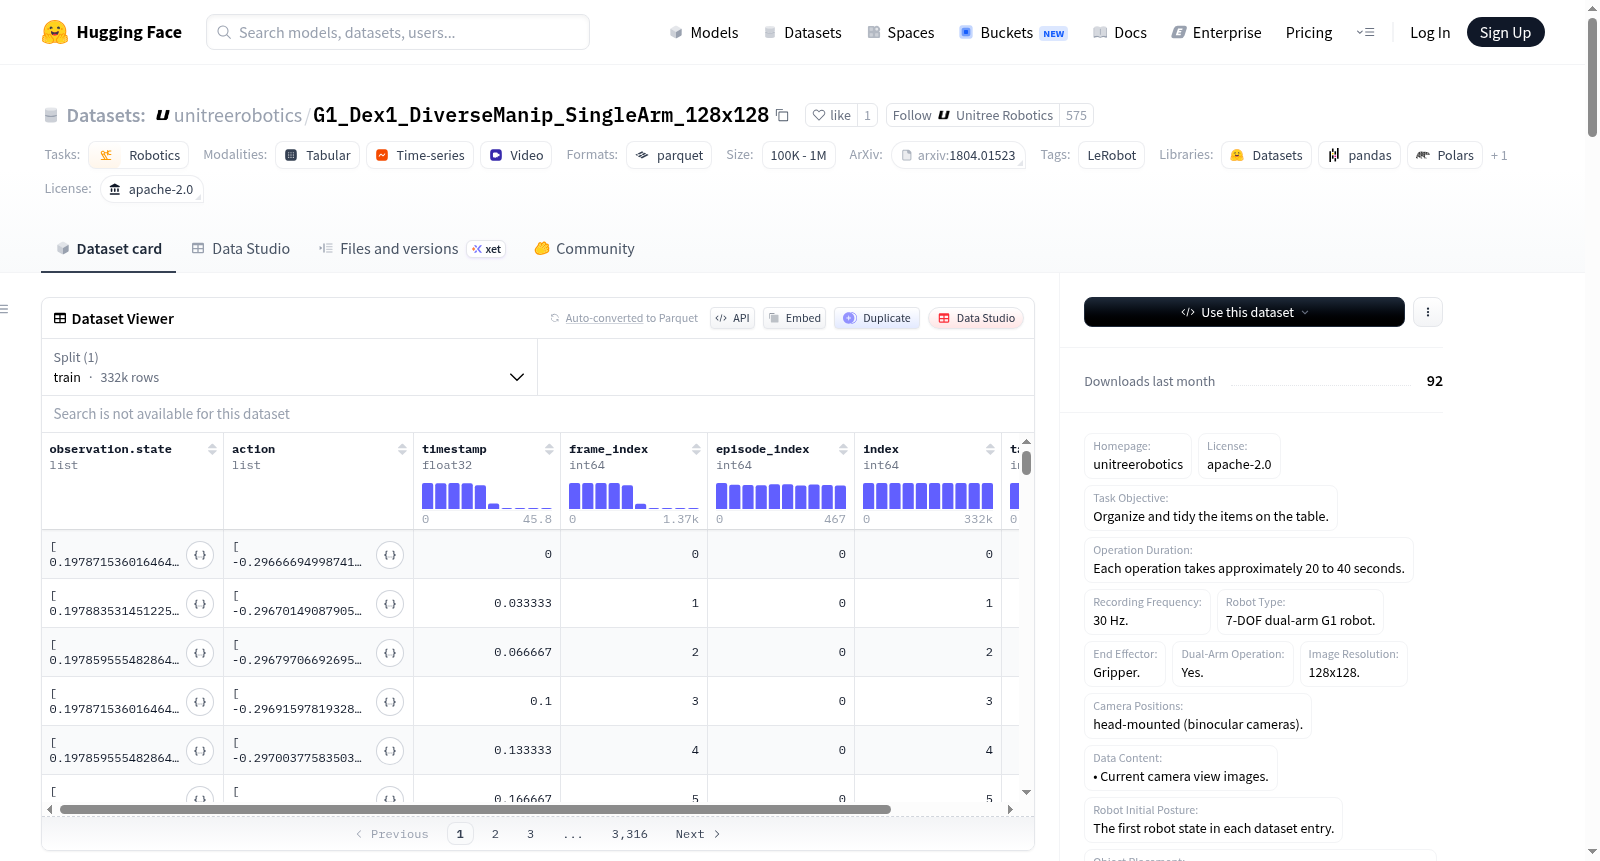
Task: Select the parquet format tag
Action: [x=669, y=155]
